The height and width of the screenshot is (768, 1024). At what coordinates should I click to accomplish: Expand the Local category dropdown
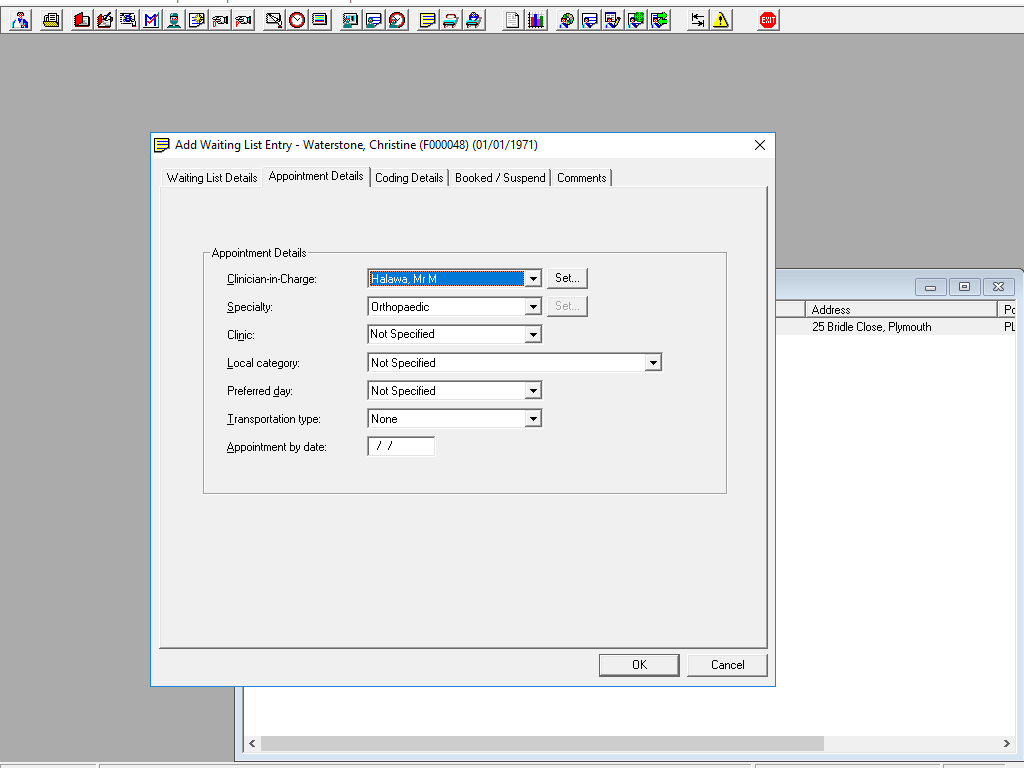click(x=653, y=362)
